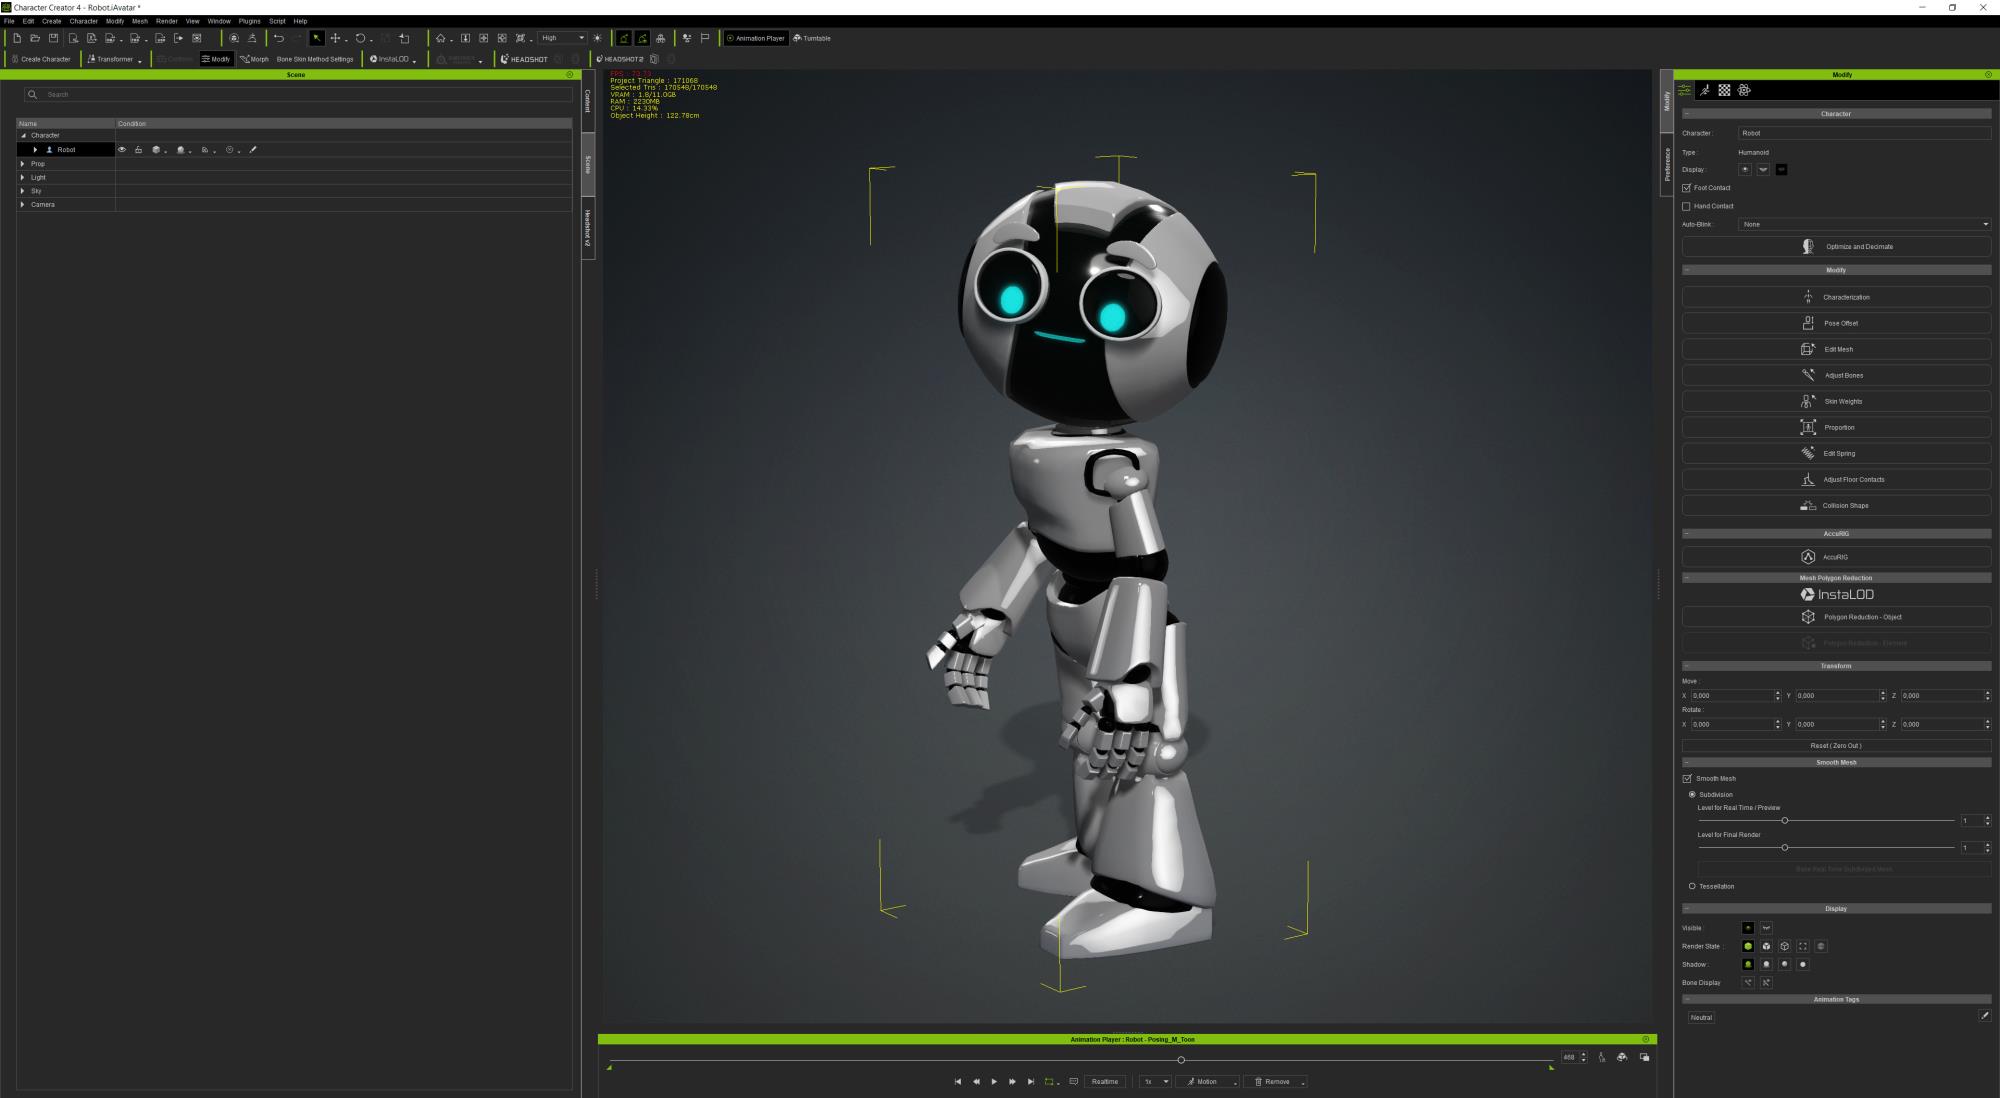Expand the Light tree category
Viewport: 2000px width, 1098px height.
pyautogui.click(x=23, y=177)
